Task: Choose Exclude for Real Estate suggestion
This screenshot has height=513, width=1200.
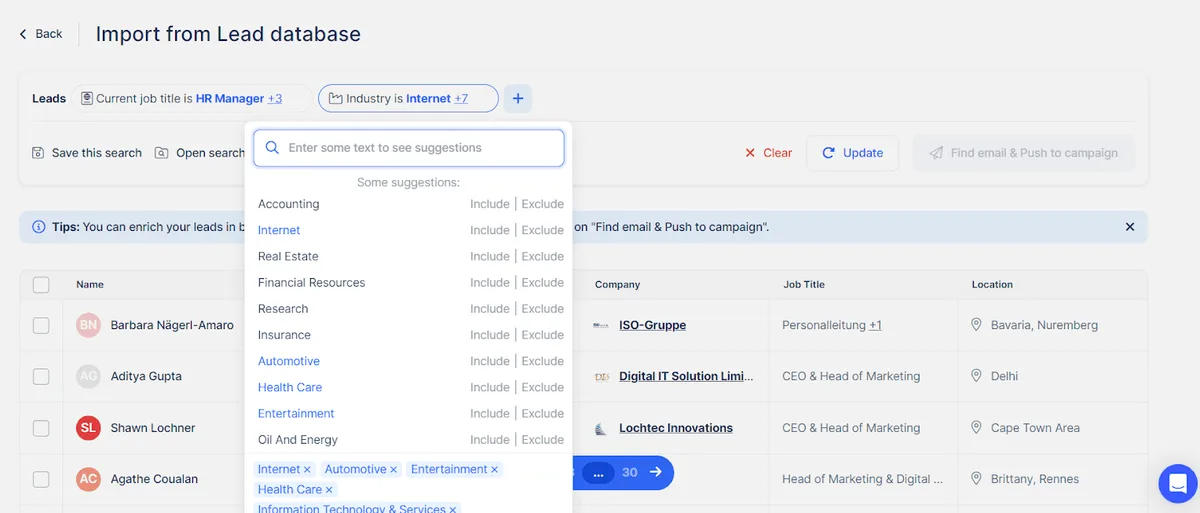Action: pos(543,256)
